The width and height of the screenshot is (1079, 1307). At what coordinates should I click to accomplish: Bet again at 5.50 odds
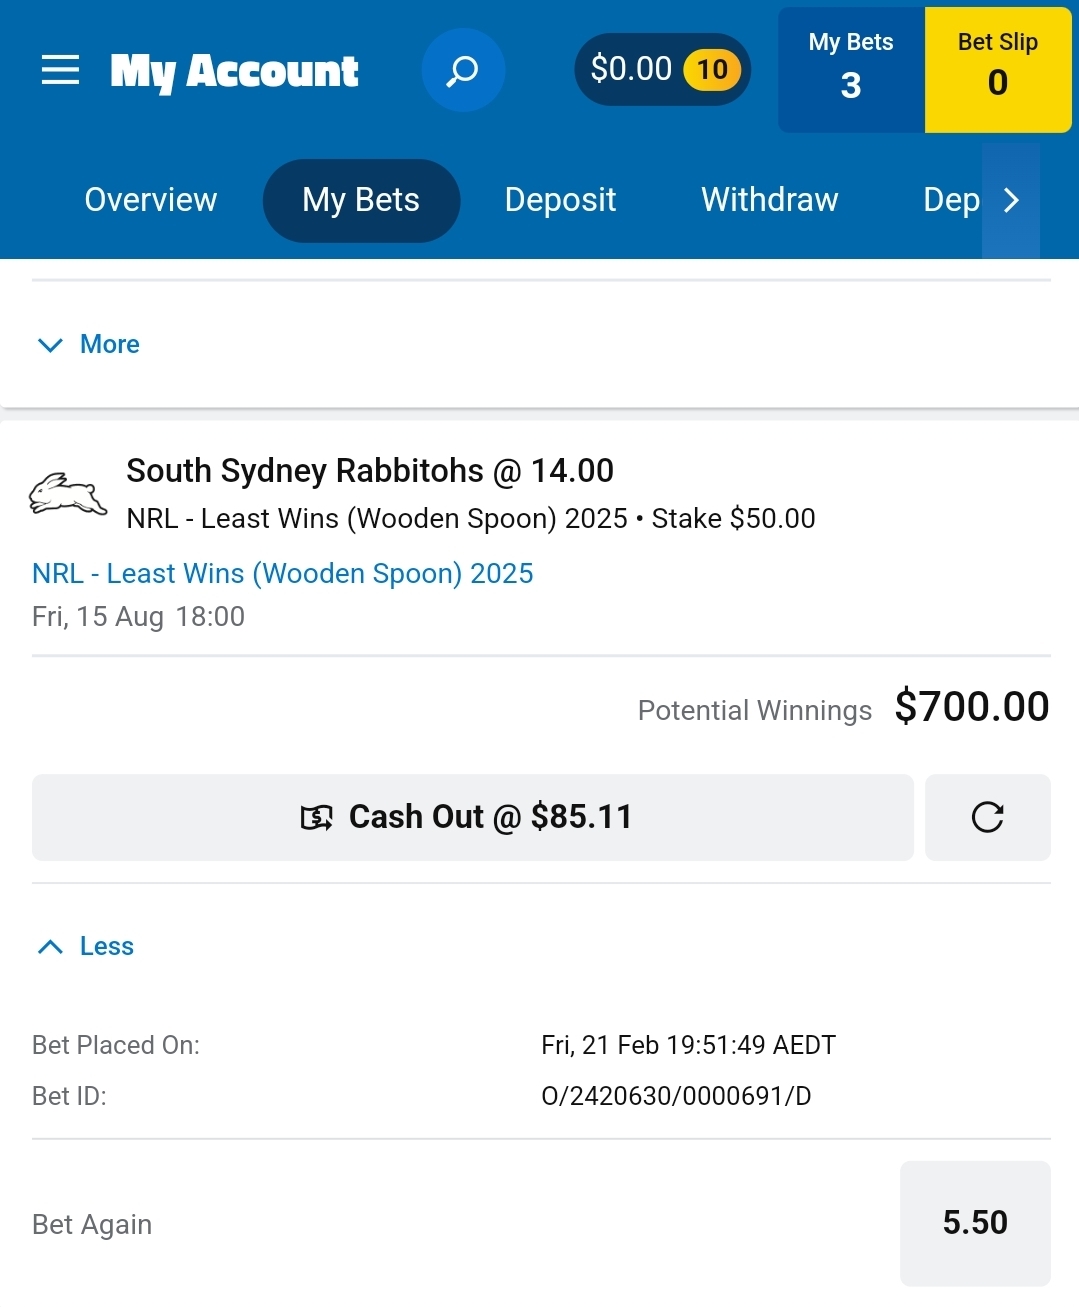click(x=974, y=1222)
